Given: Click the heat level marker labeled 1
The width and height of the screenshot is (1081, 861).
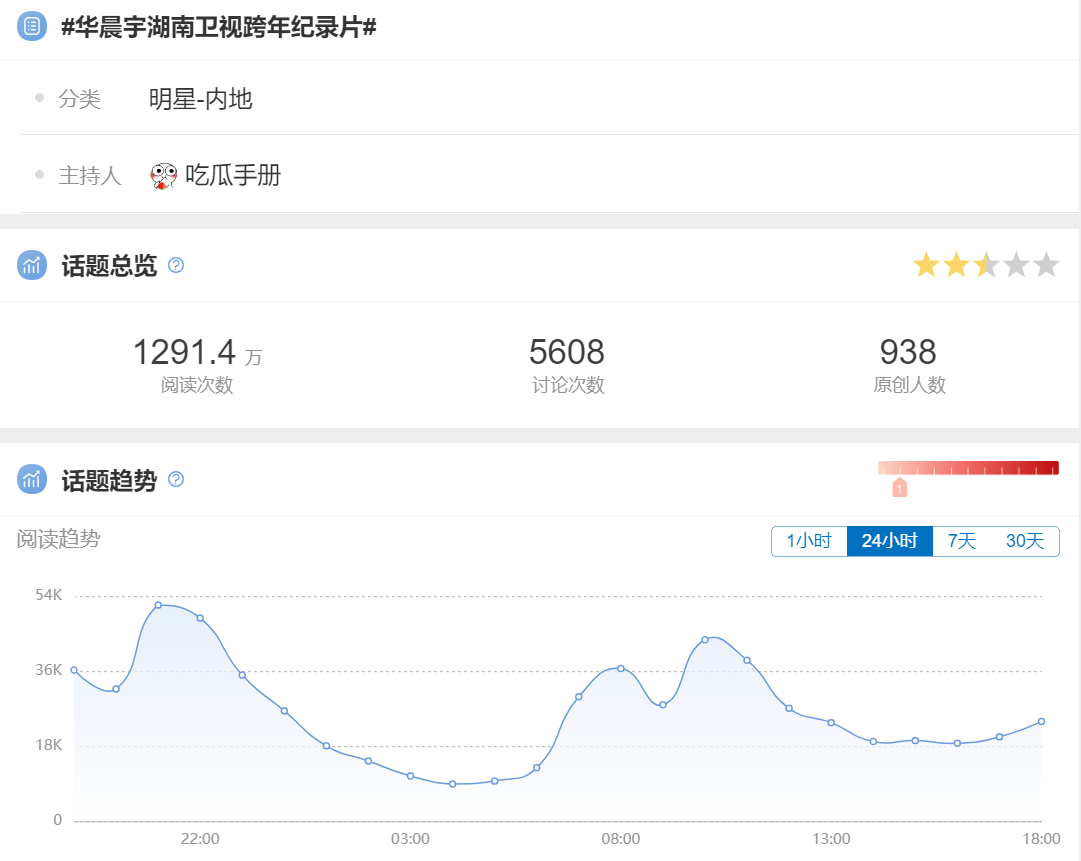Looking at the screenshot, I should 899,487.
